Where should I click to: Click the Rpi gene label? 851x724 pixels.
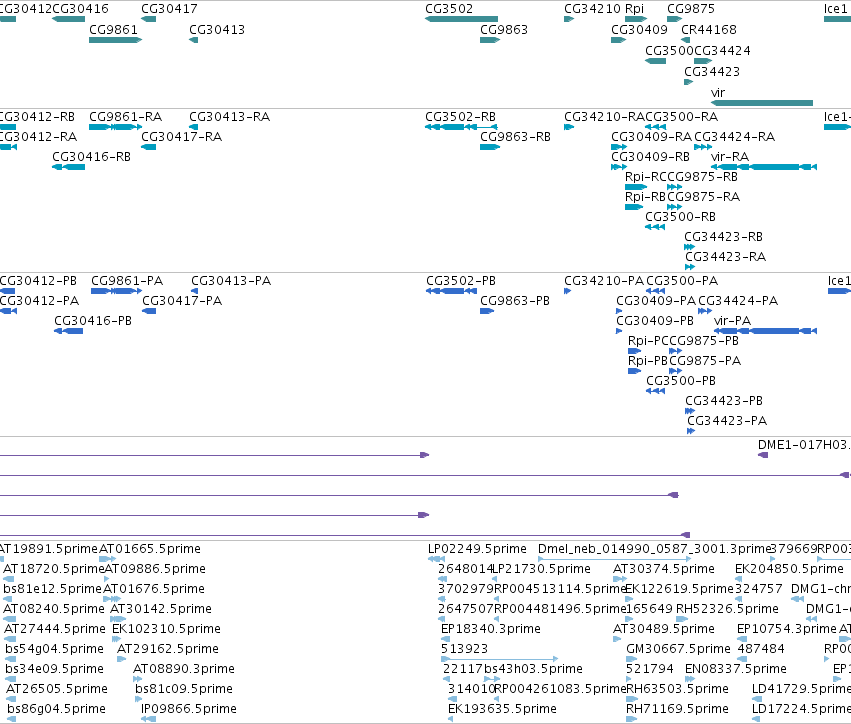634,9
